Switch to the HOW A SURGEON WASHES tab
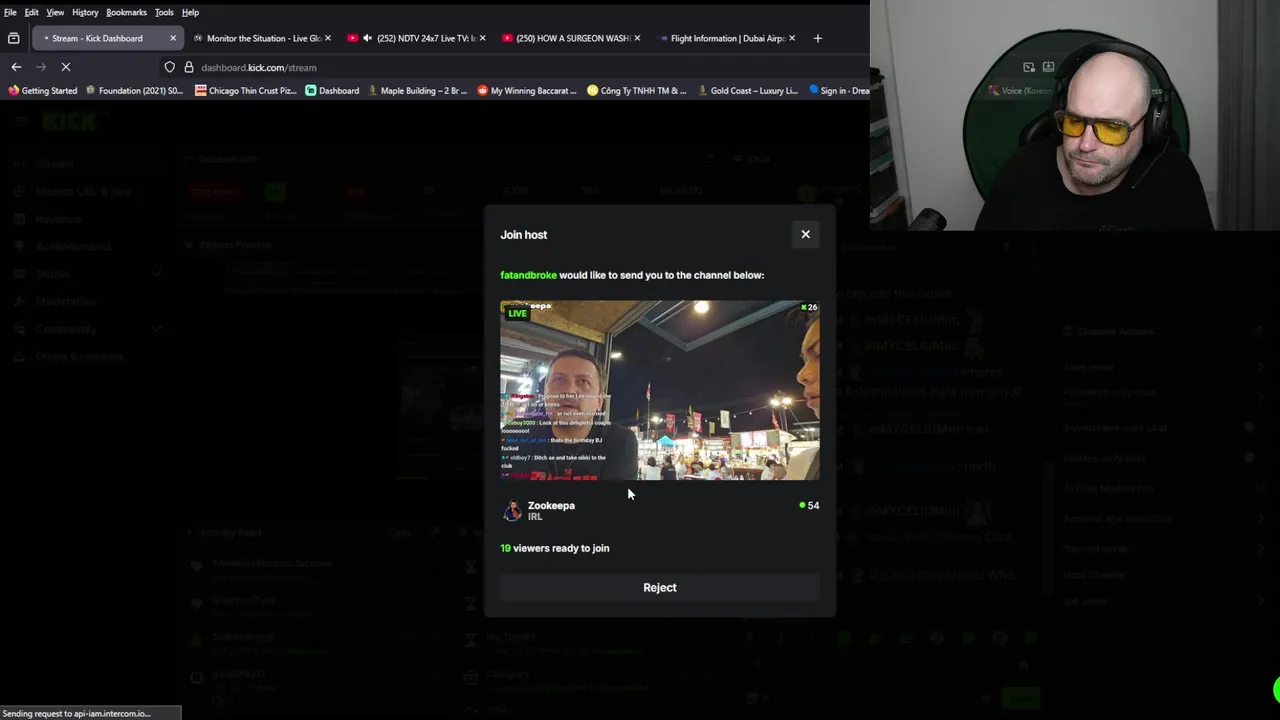This screenshot has width=1280, height=720. tap(573, 38)
